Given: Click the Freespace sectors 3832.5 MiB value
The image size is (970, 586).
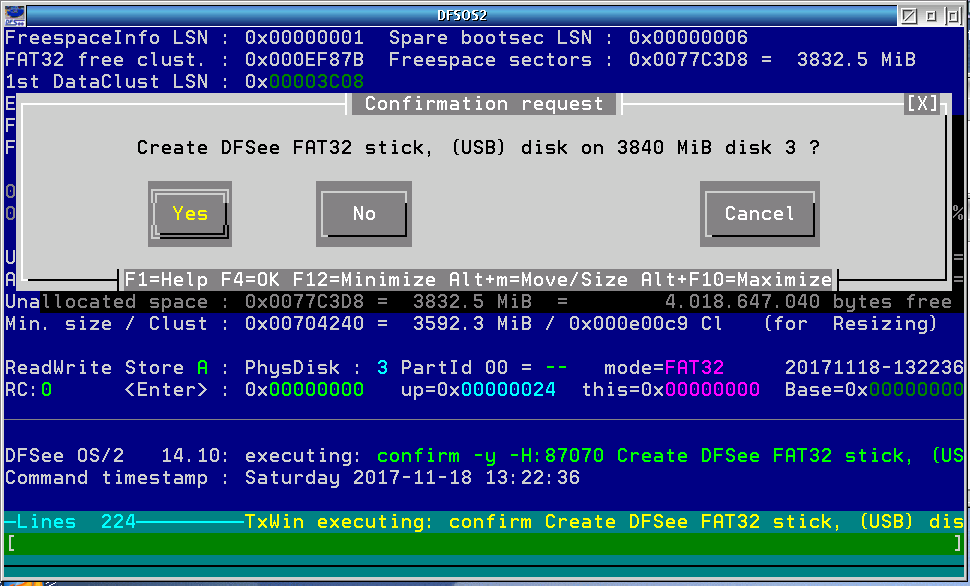Looking at the screenshot, I should tap(856, 60).
